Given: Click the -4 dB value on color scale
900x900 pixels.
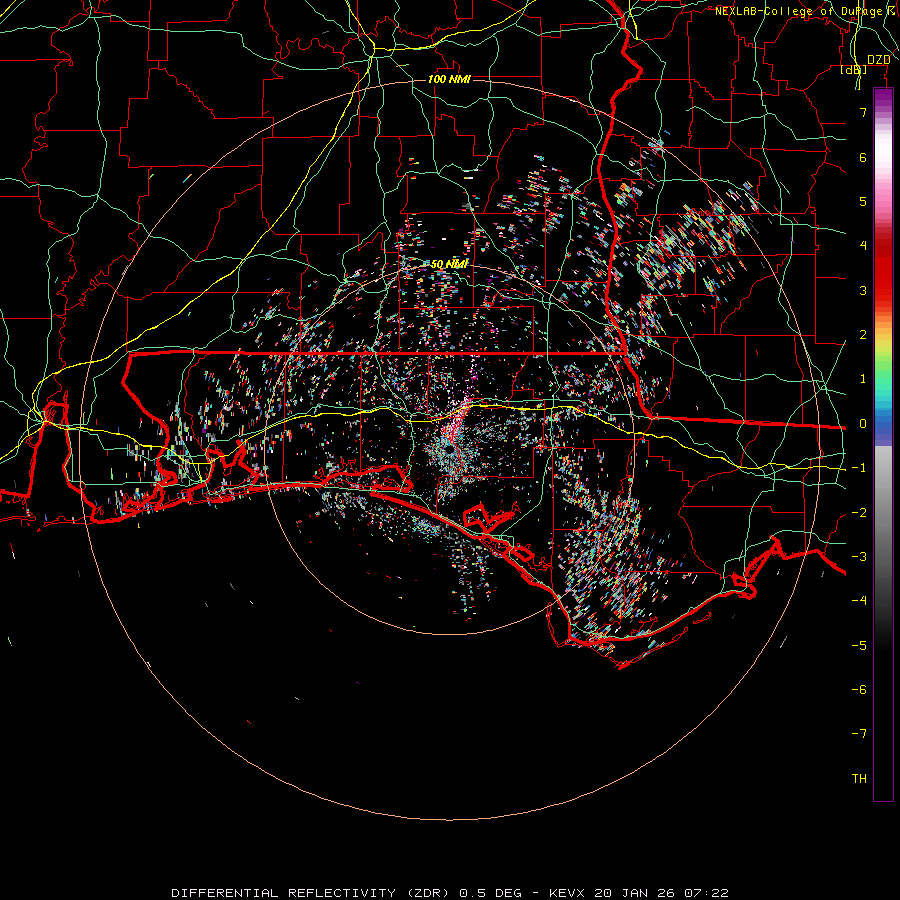Looking at the screenshot, I should pos(859,601).
